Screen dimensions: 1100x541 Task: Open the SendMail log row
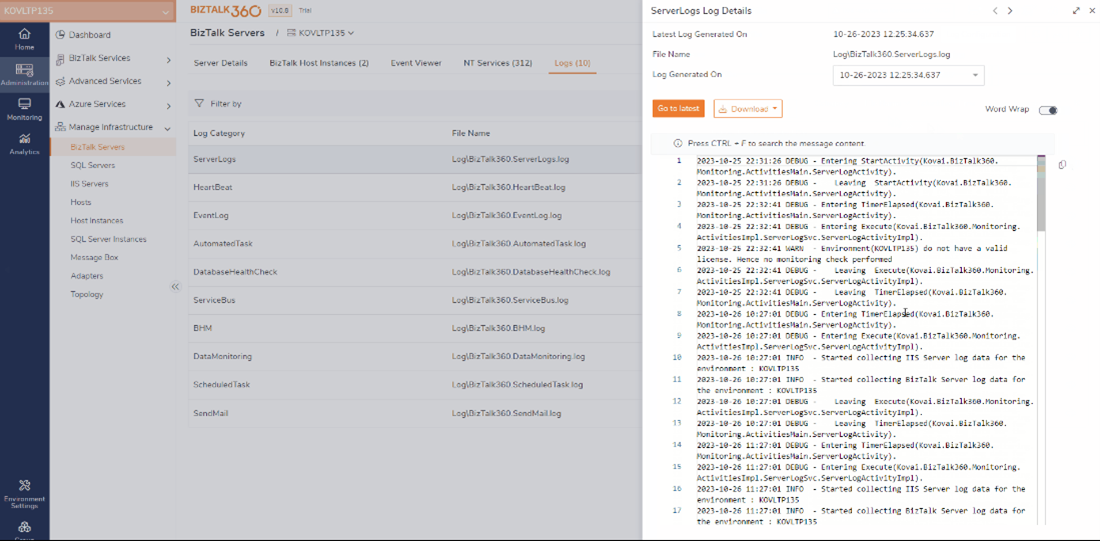coord(415,413)
